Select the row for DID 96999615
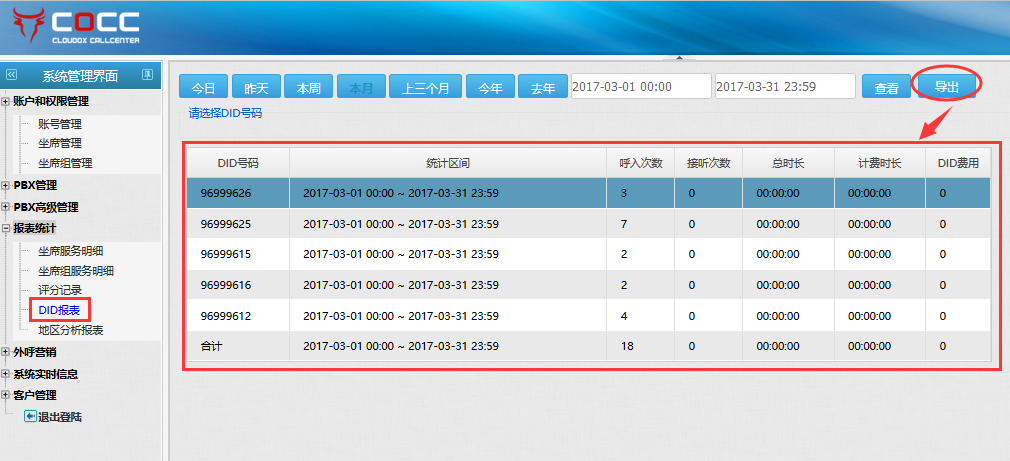Image resolution: width=1010 pixels, height=461 pixels. [588, 254]
